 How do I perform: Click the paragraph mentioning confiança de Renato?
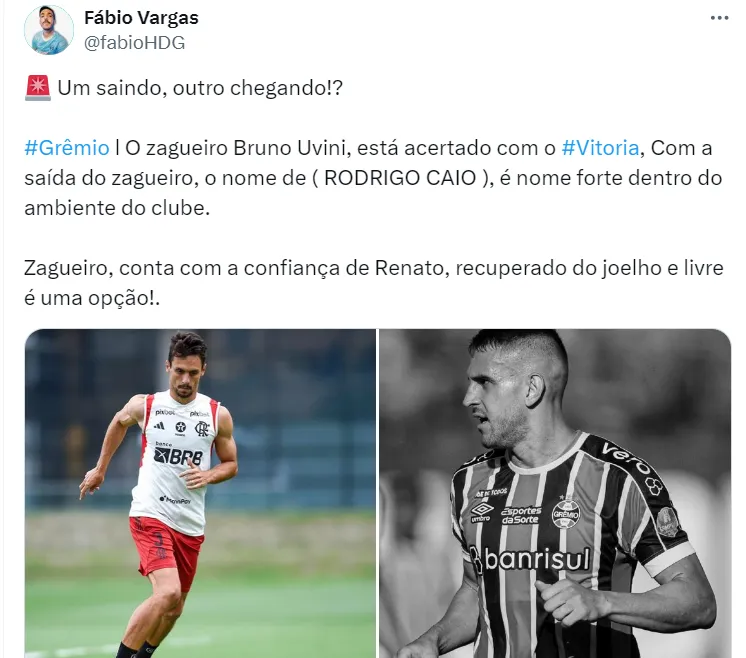click(374, 283)
